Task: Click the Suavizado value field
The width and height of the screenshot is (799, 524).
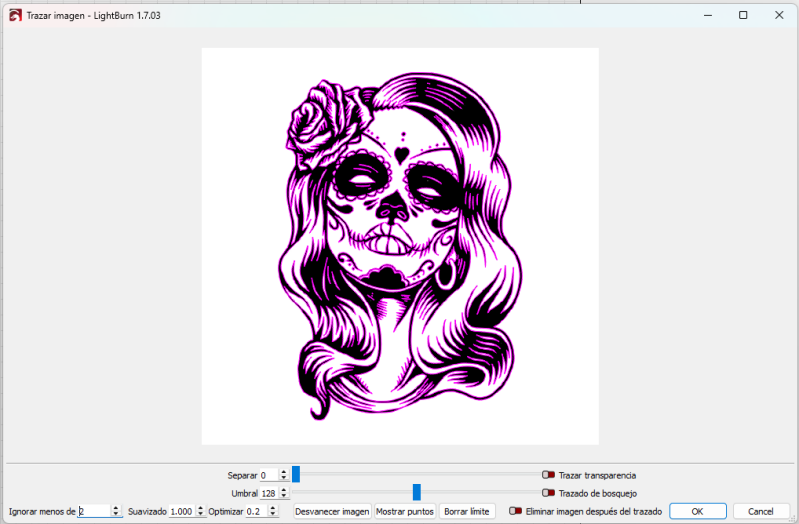Action: (180, 511)
